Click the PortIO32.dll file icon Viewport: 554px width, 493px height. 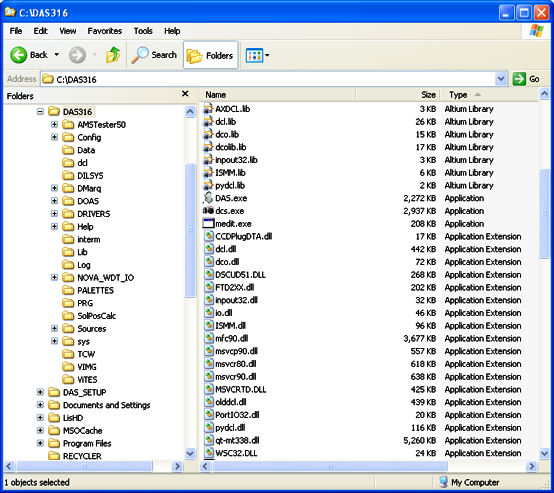pos(209,415)
